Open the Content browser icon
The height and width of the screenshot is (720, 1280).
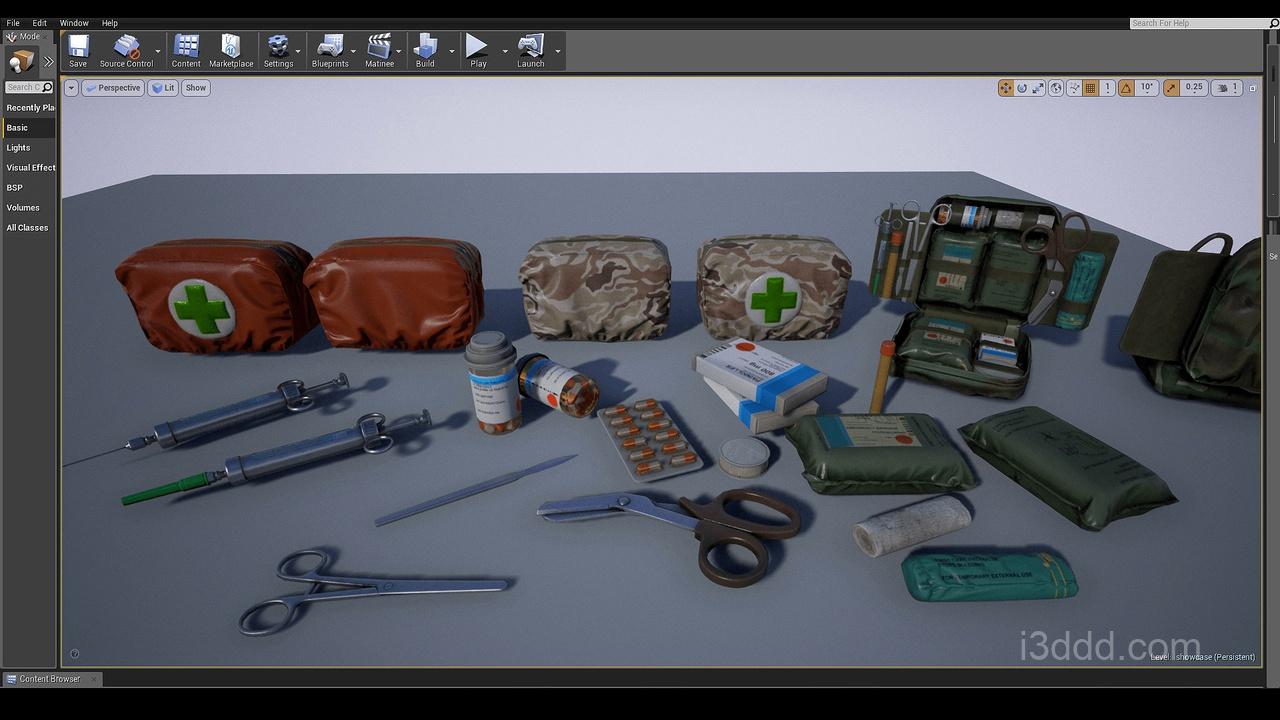[186, 50]
